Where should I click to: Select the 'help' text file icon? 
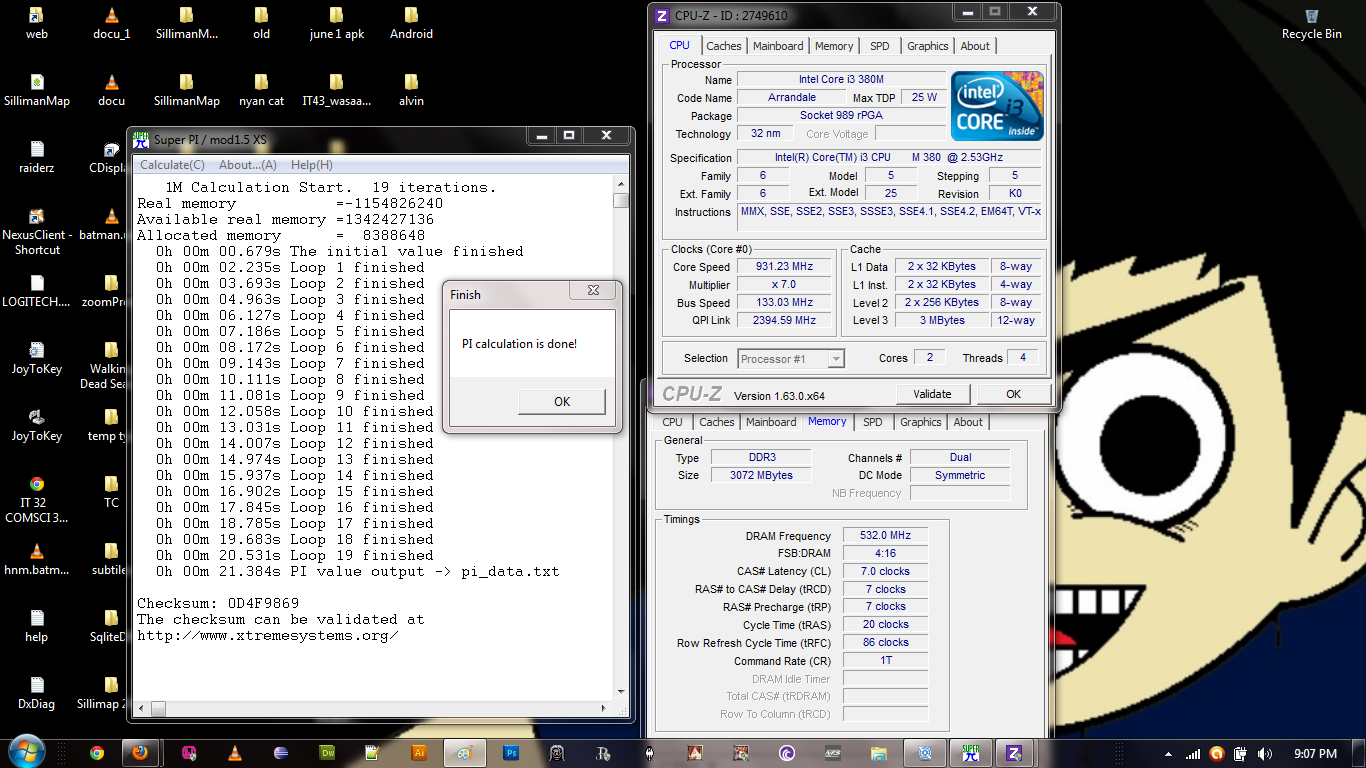coord(37,627)
